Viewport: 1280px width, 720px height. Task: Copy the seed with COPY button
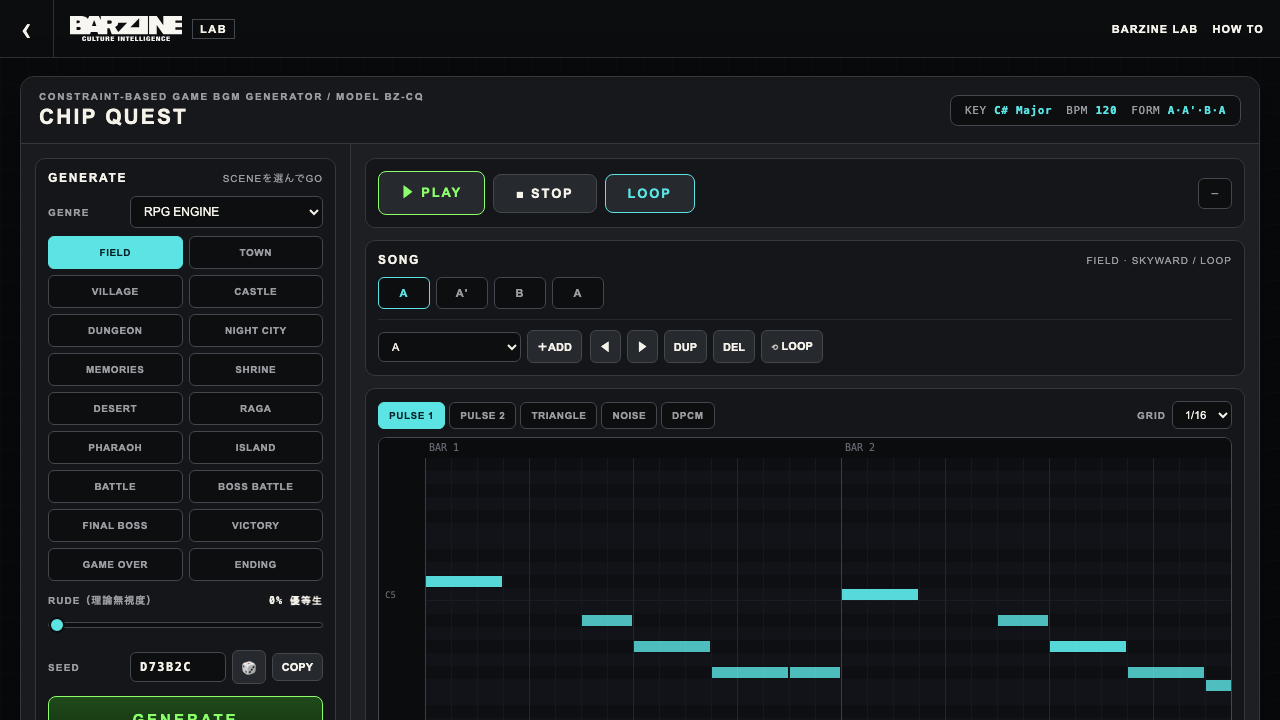[297, 667]
